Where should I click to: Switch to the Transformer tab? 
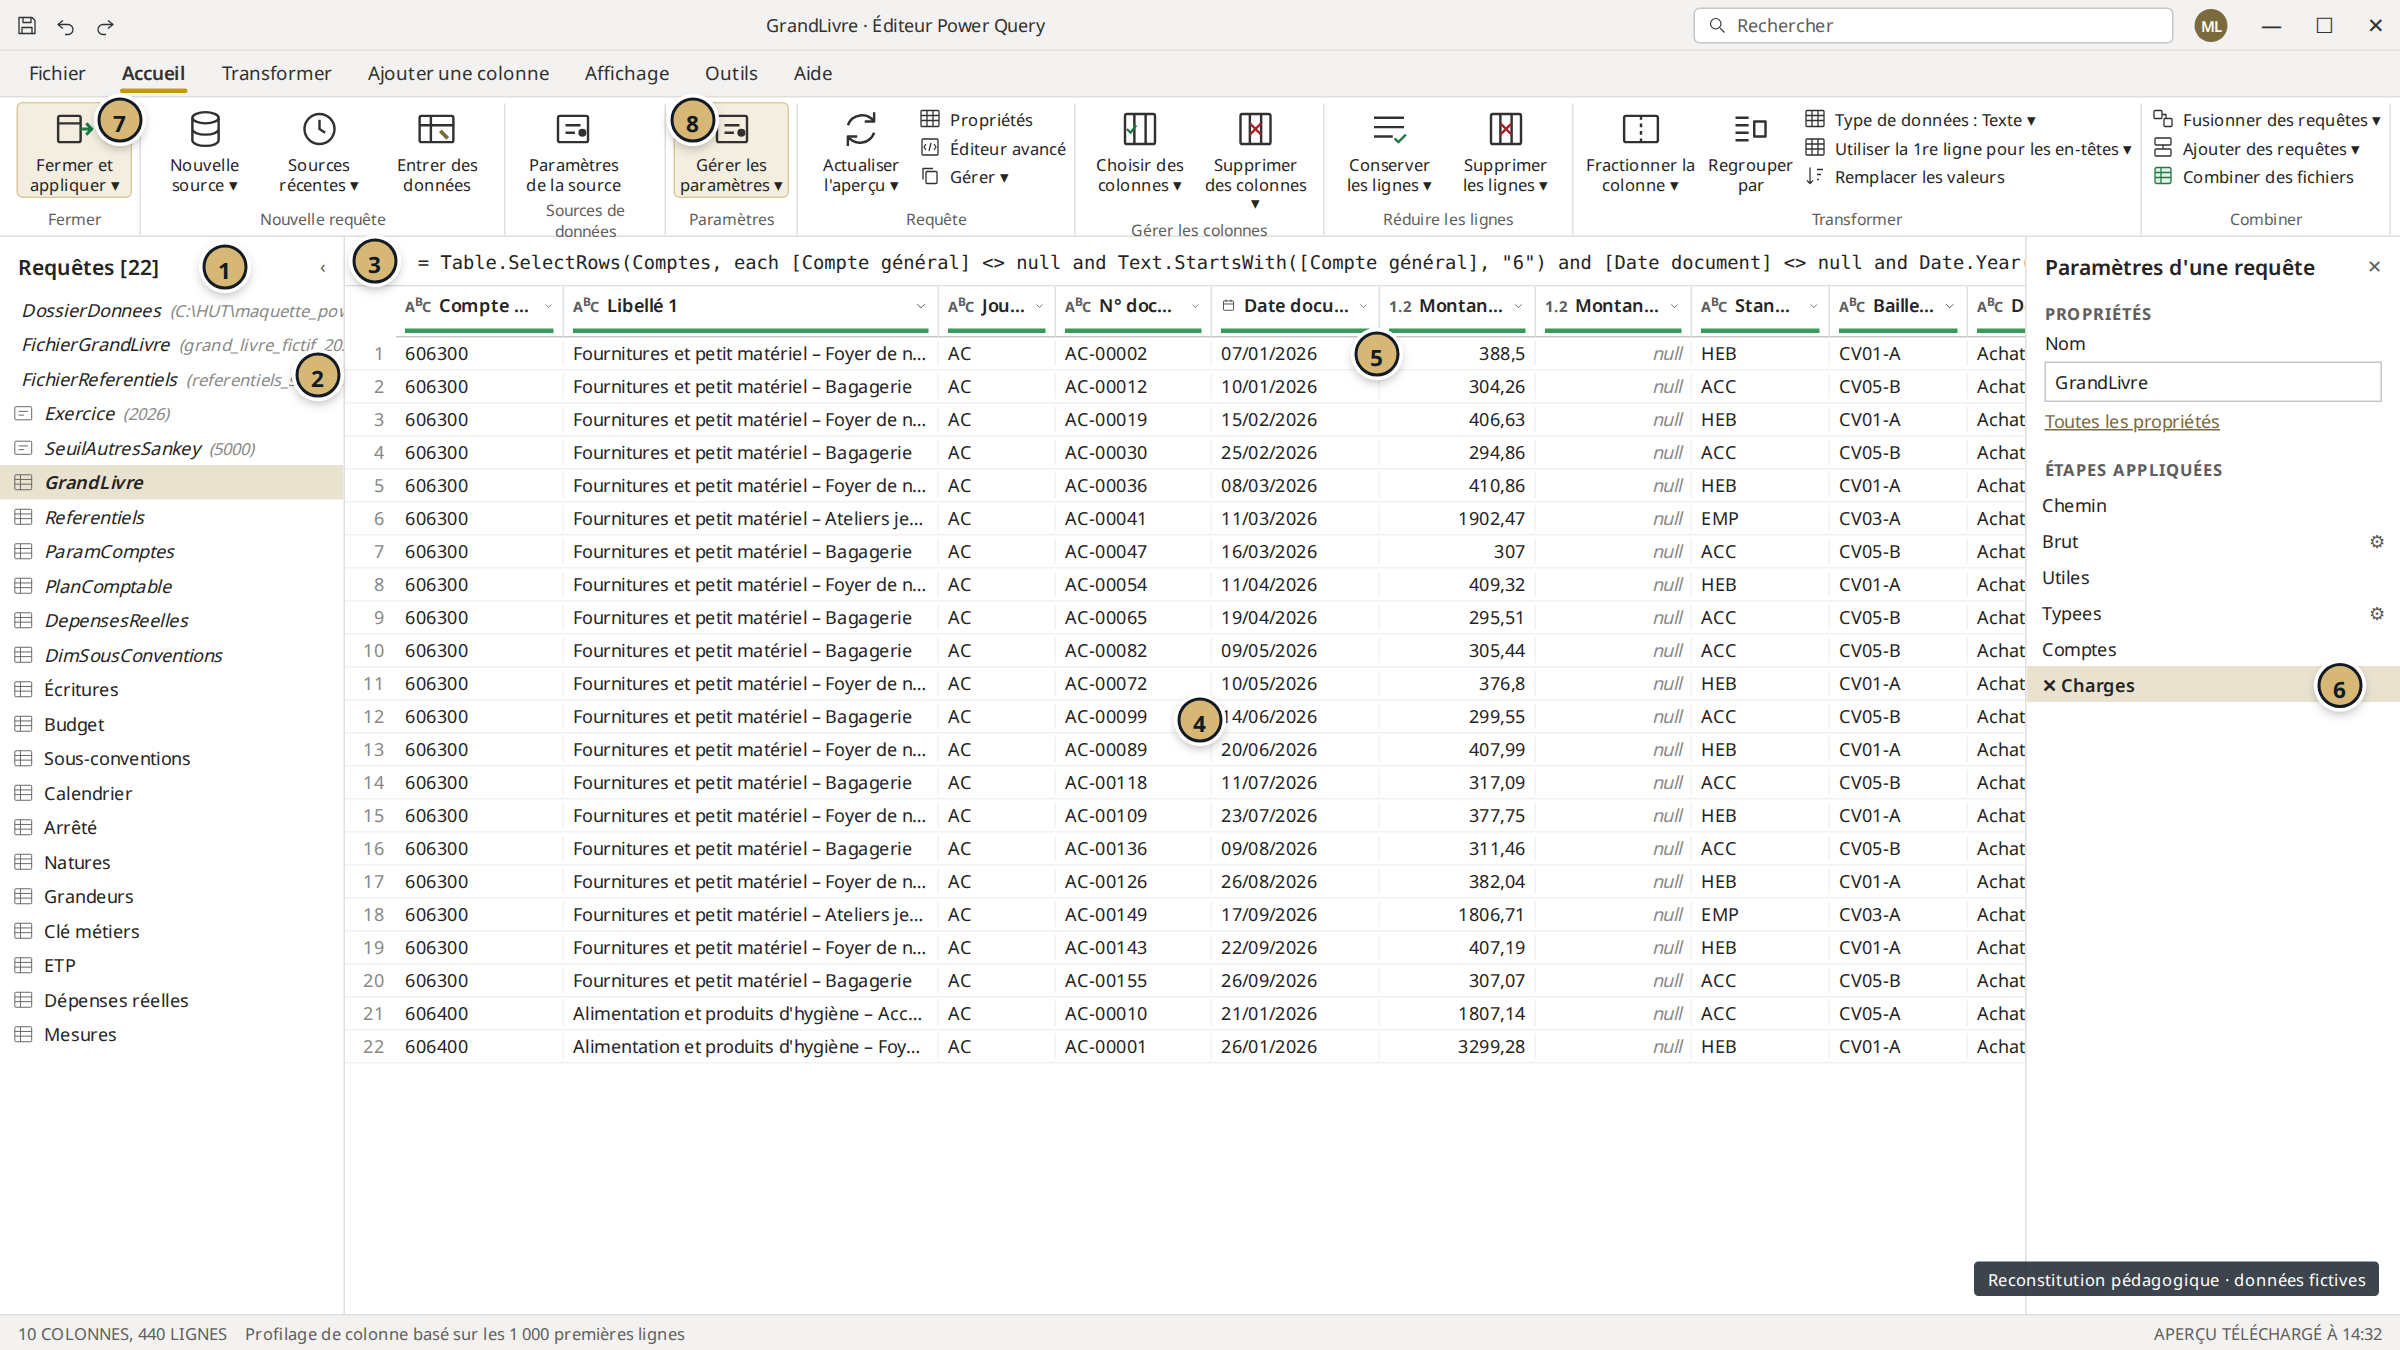pos(276,73)
